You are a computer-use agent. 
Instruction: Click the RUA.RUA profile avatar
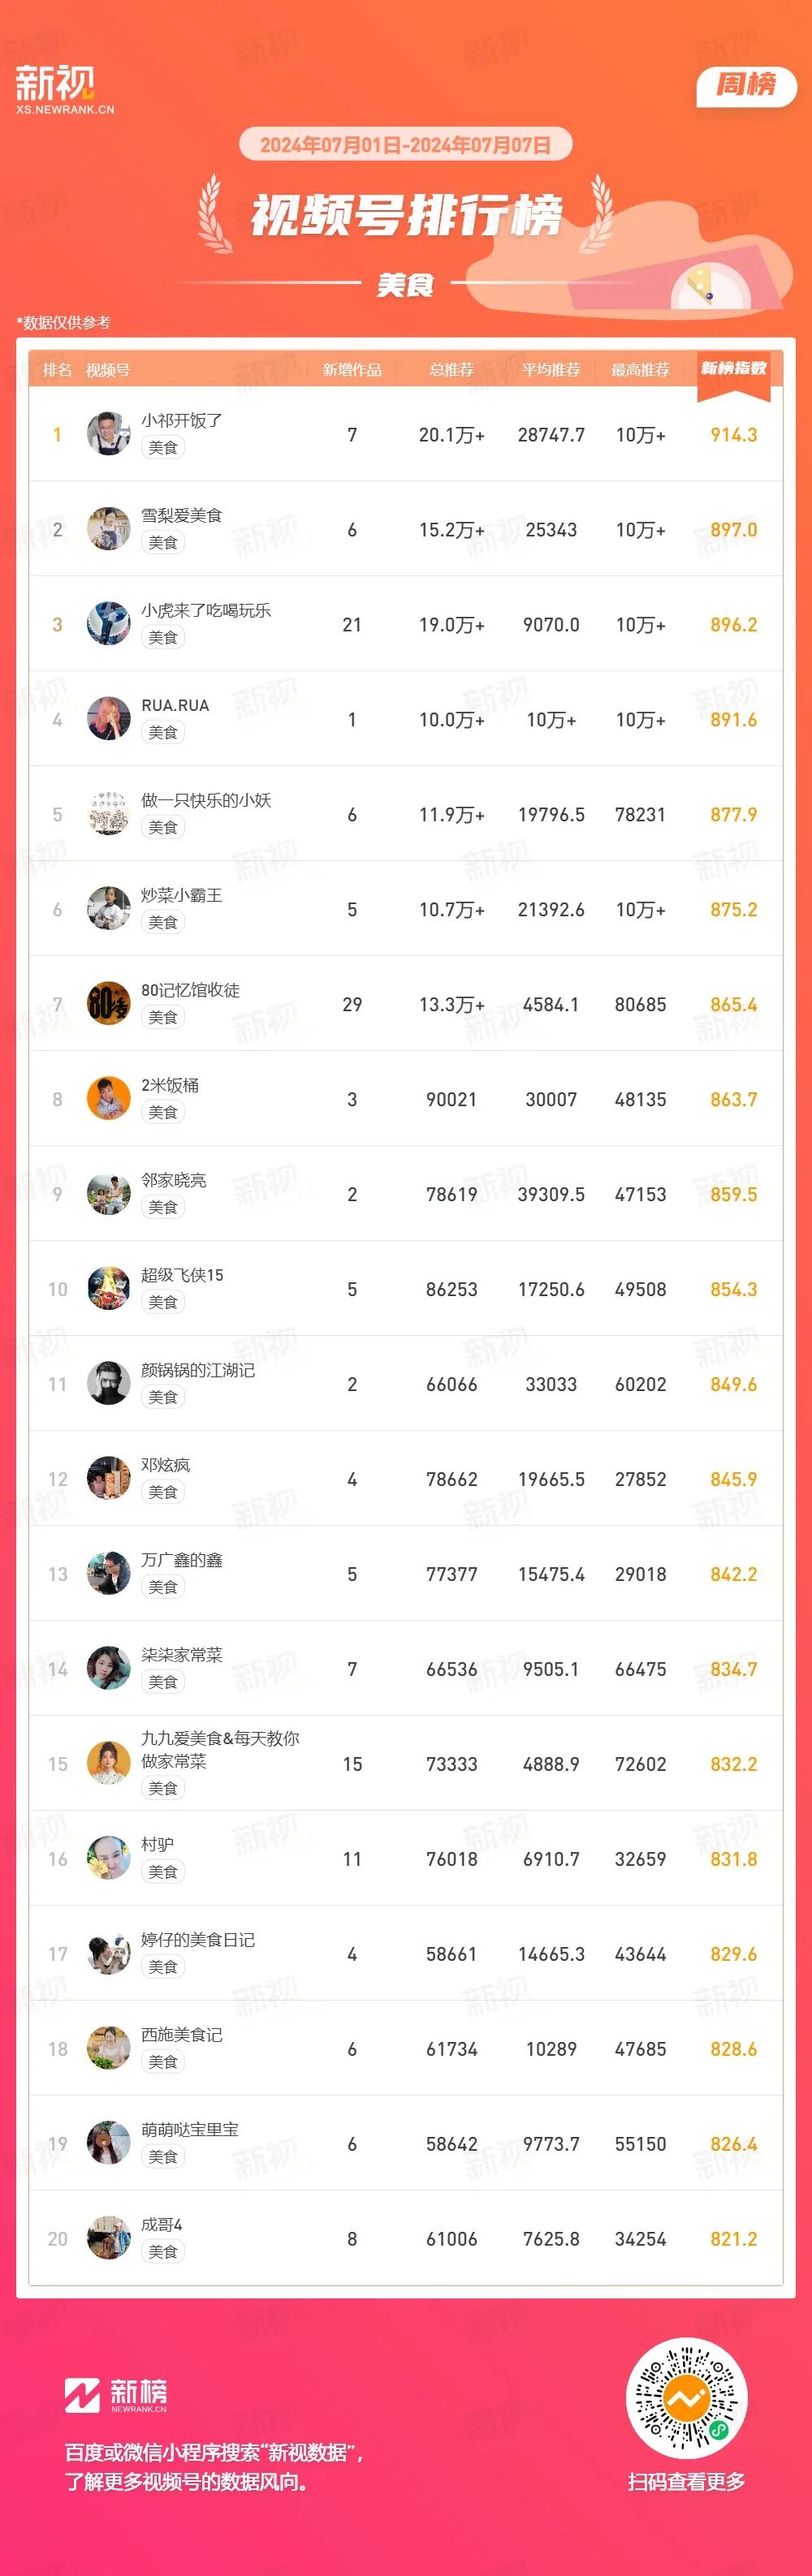109,718
